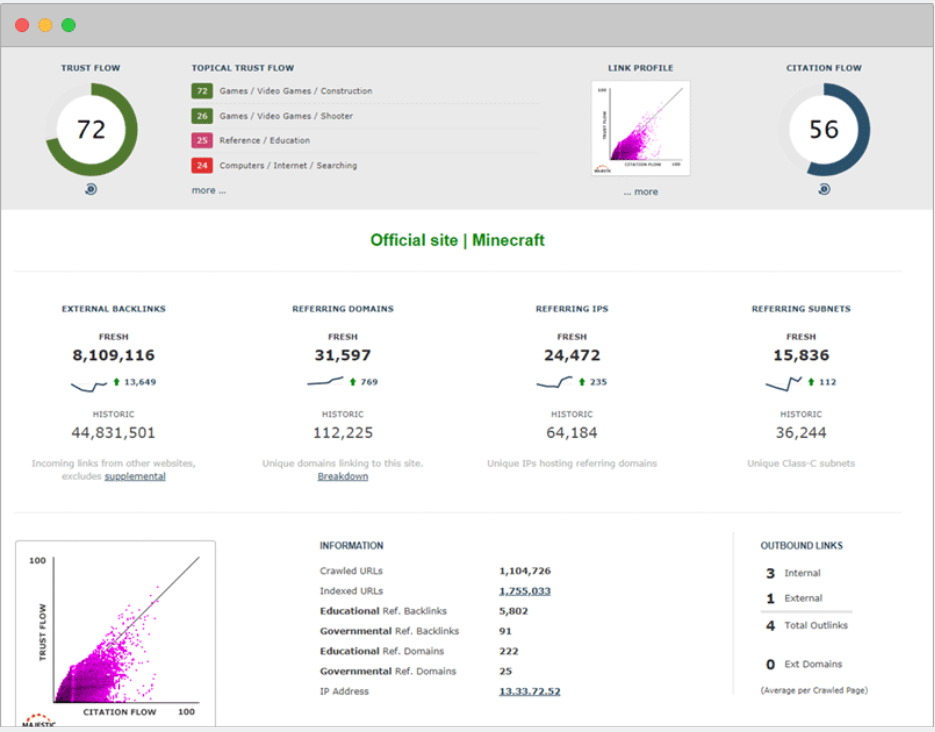Screen dimensions: 935x732
Task: Open the small Link Profile chart thumbnail
Action: [640, 128]
